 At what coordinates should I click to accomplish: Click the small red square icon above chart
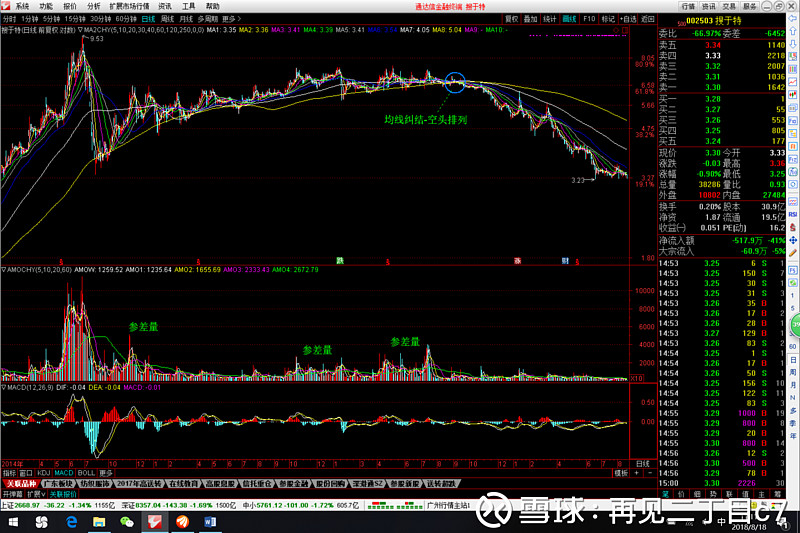[x=625, y=30]
